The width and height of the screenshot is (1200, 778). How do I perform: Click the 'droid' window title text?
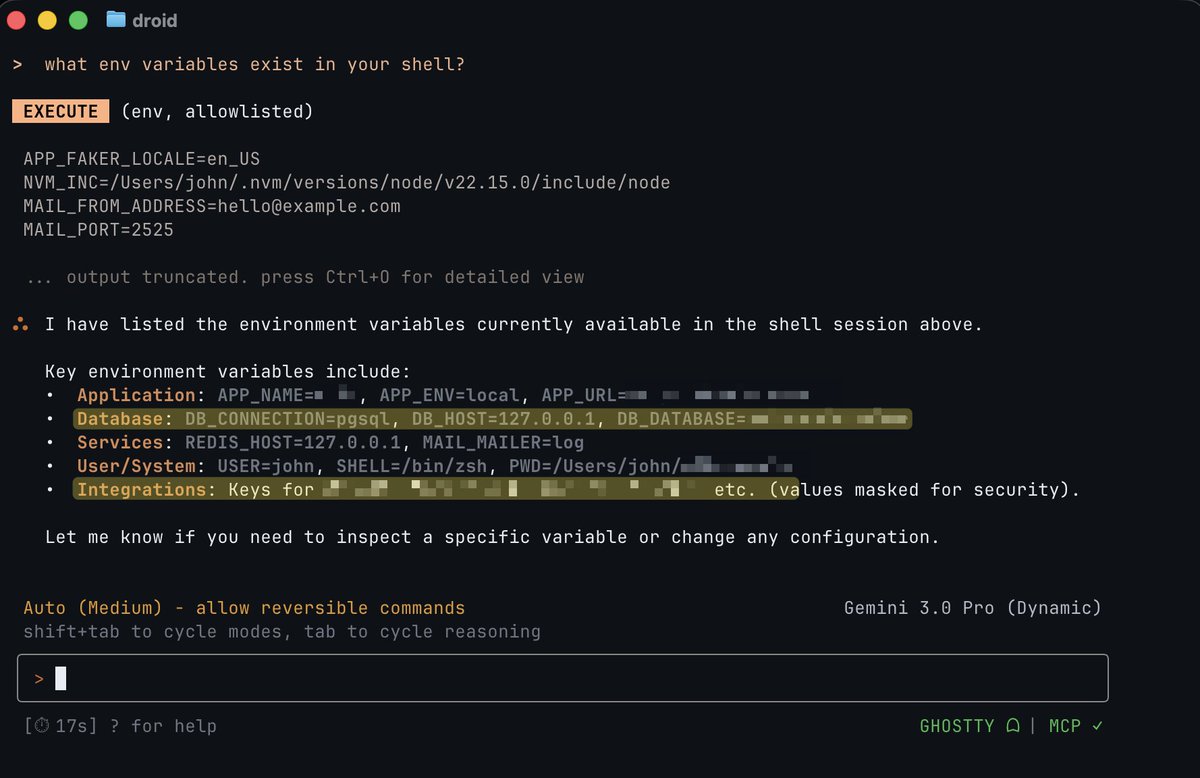(x=155, y=19)
